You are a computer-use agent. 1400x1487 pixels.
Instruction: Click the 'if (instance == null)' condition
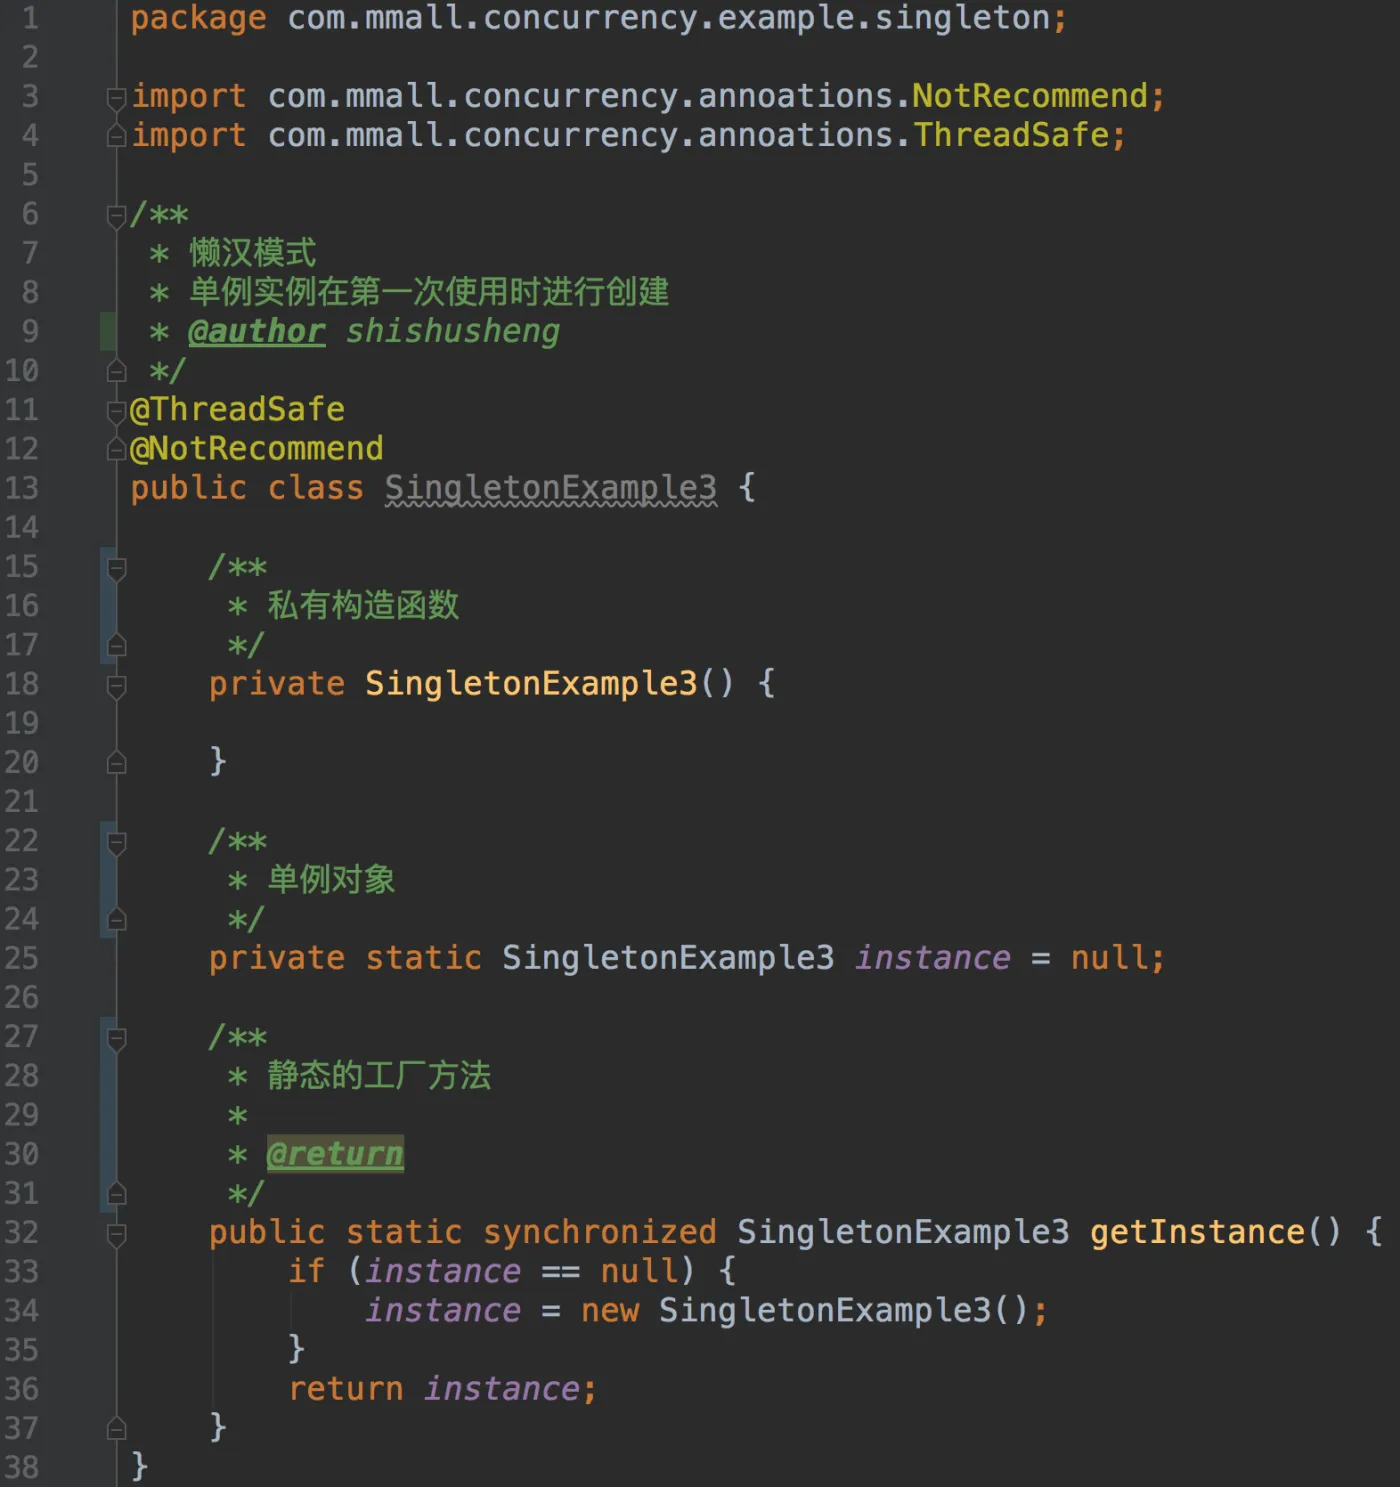[x=491, y=1271]
